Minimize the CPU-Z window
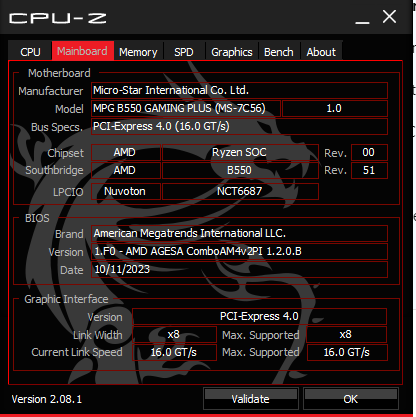Image resolution: width=416 pixels, height=417 pixels. pyautogui.click(x=362, y=18)
